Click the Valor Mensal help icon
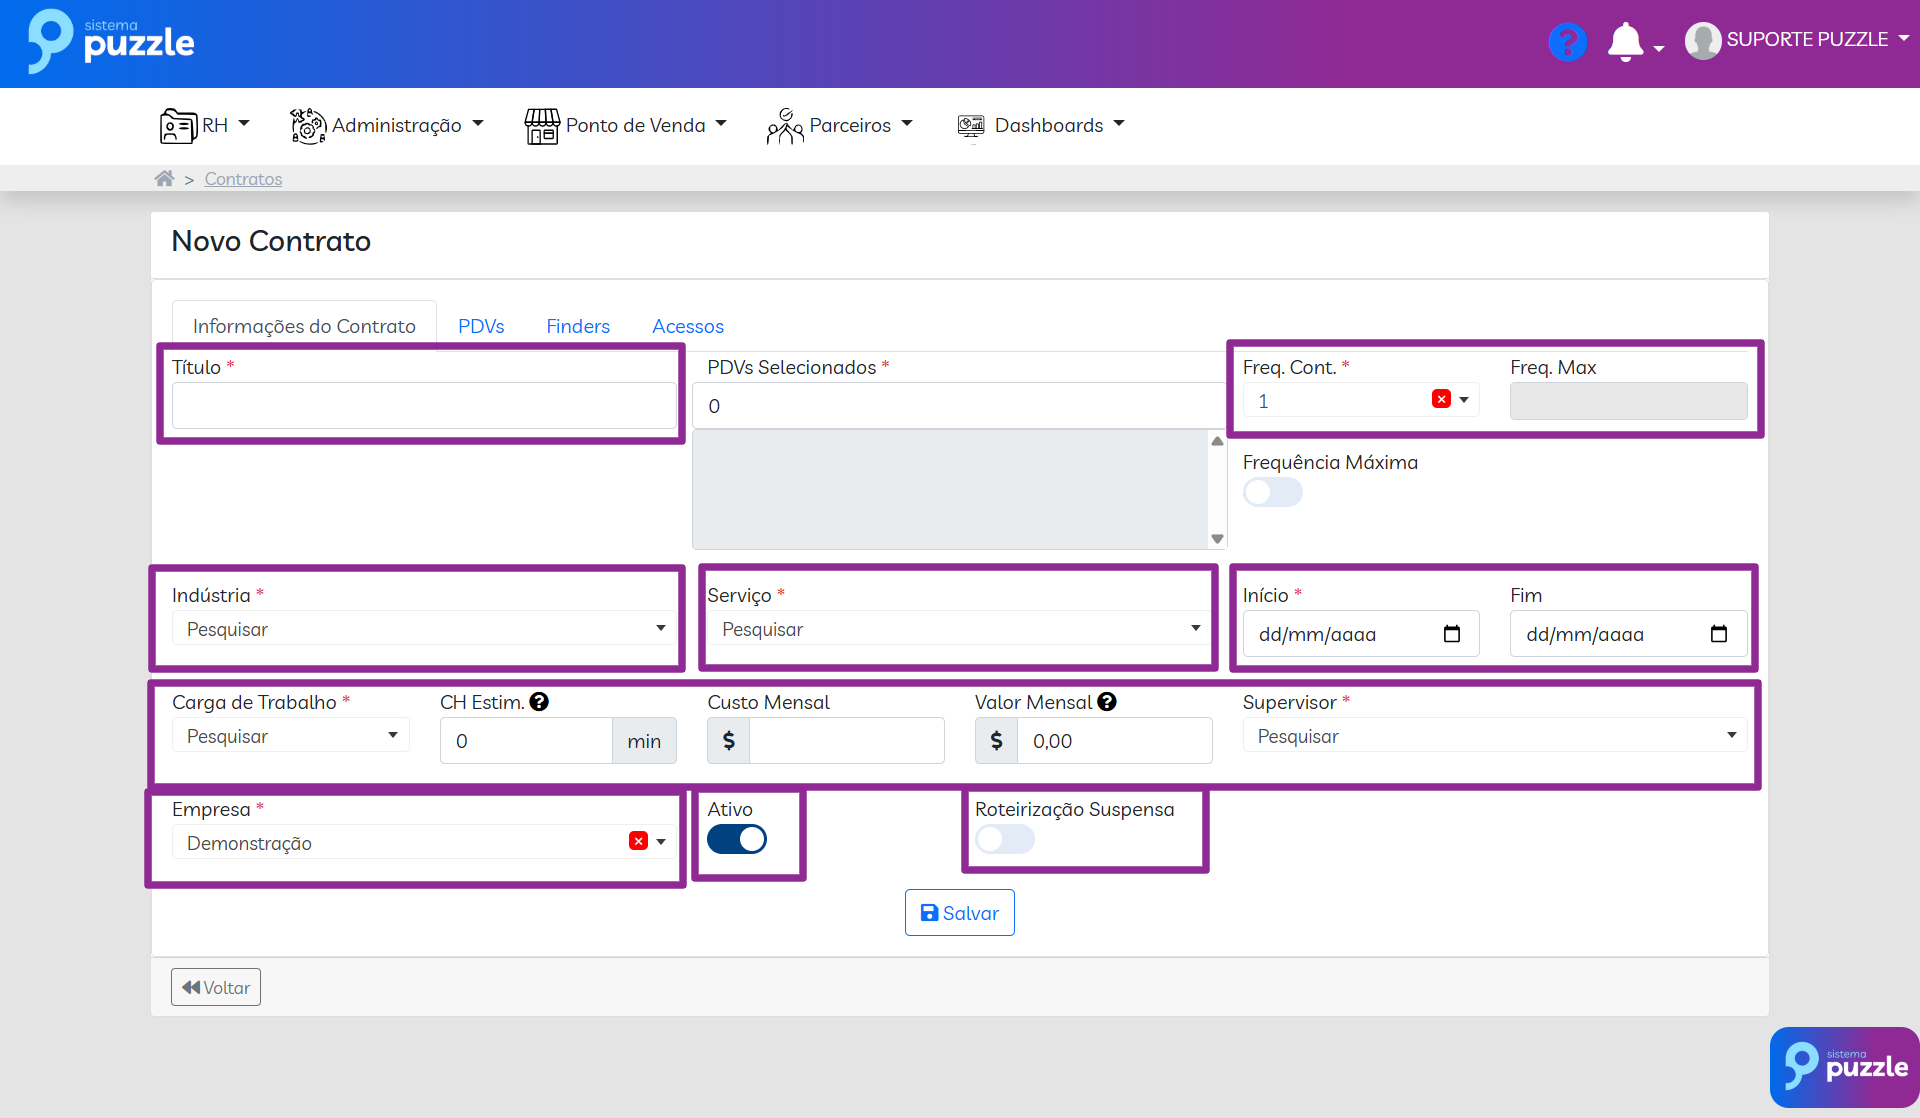Screen dimensions: 1920x1118 coord(1107,702)
